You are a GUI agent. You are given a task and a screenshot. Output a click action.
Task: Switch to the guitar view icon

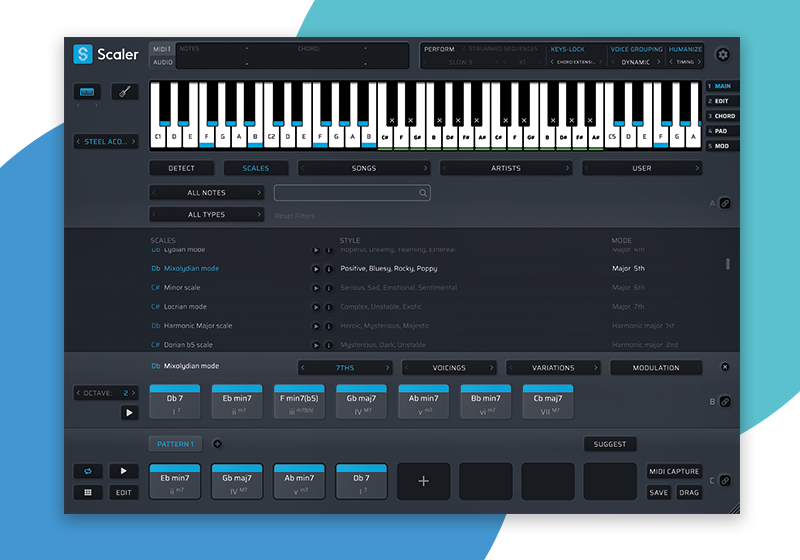click(x=124, y=92)
